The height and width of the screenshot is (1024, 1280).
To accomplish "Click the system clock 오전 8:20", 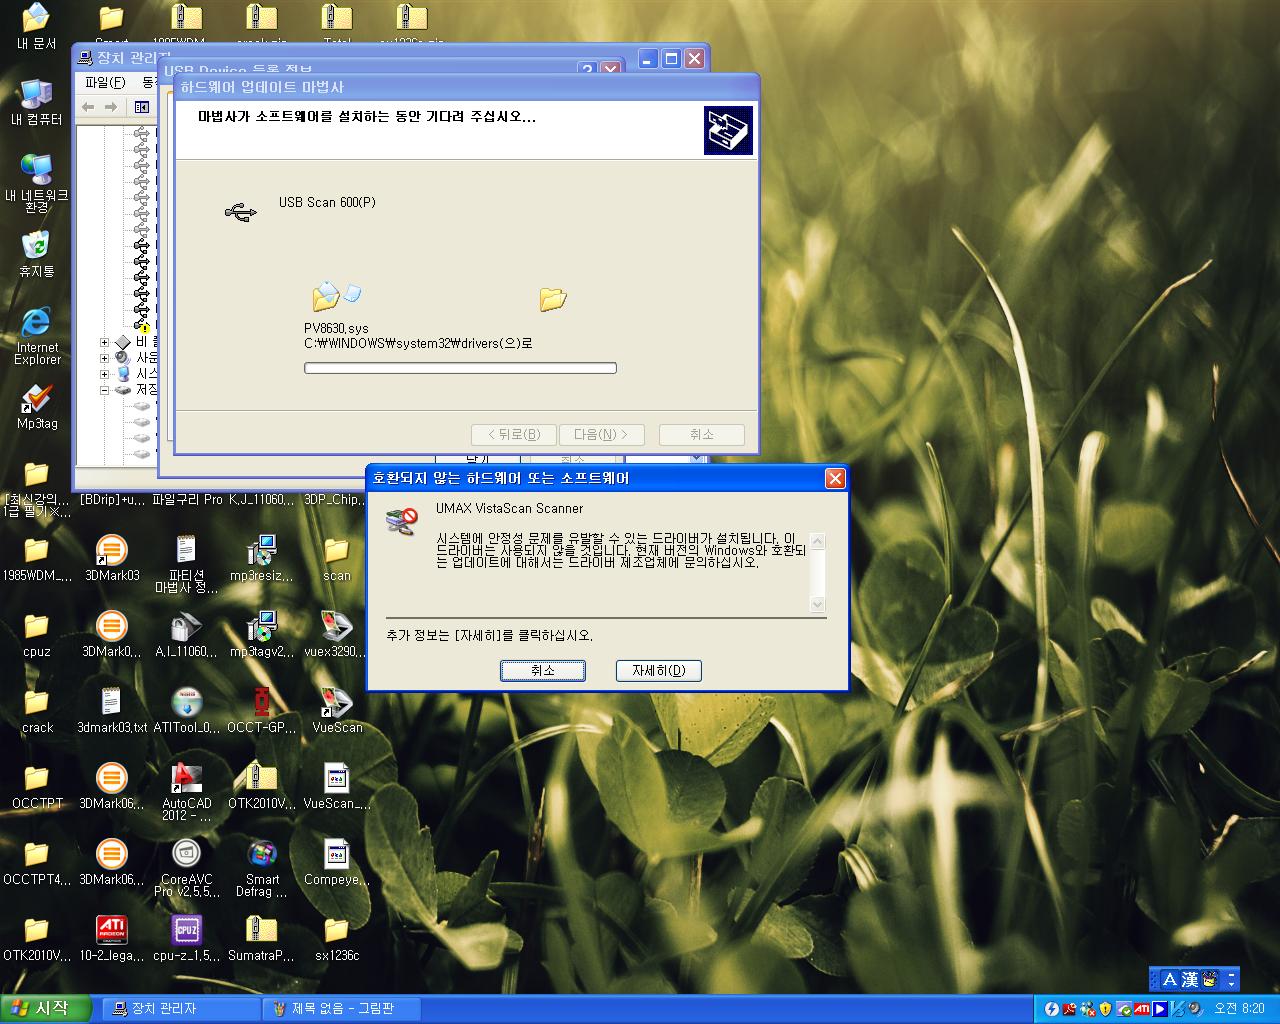I will (x=1239, y=1009).
